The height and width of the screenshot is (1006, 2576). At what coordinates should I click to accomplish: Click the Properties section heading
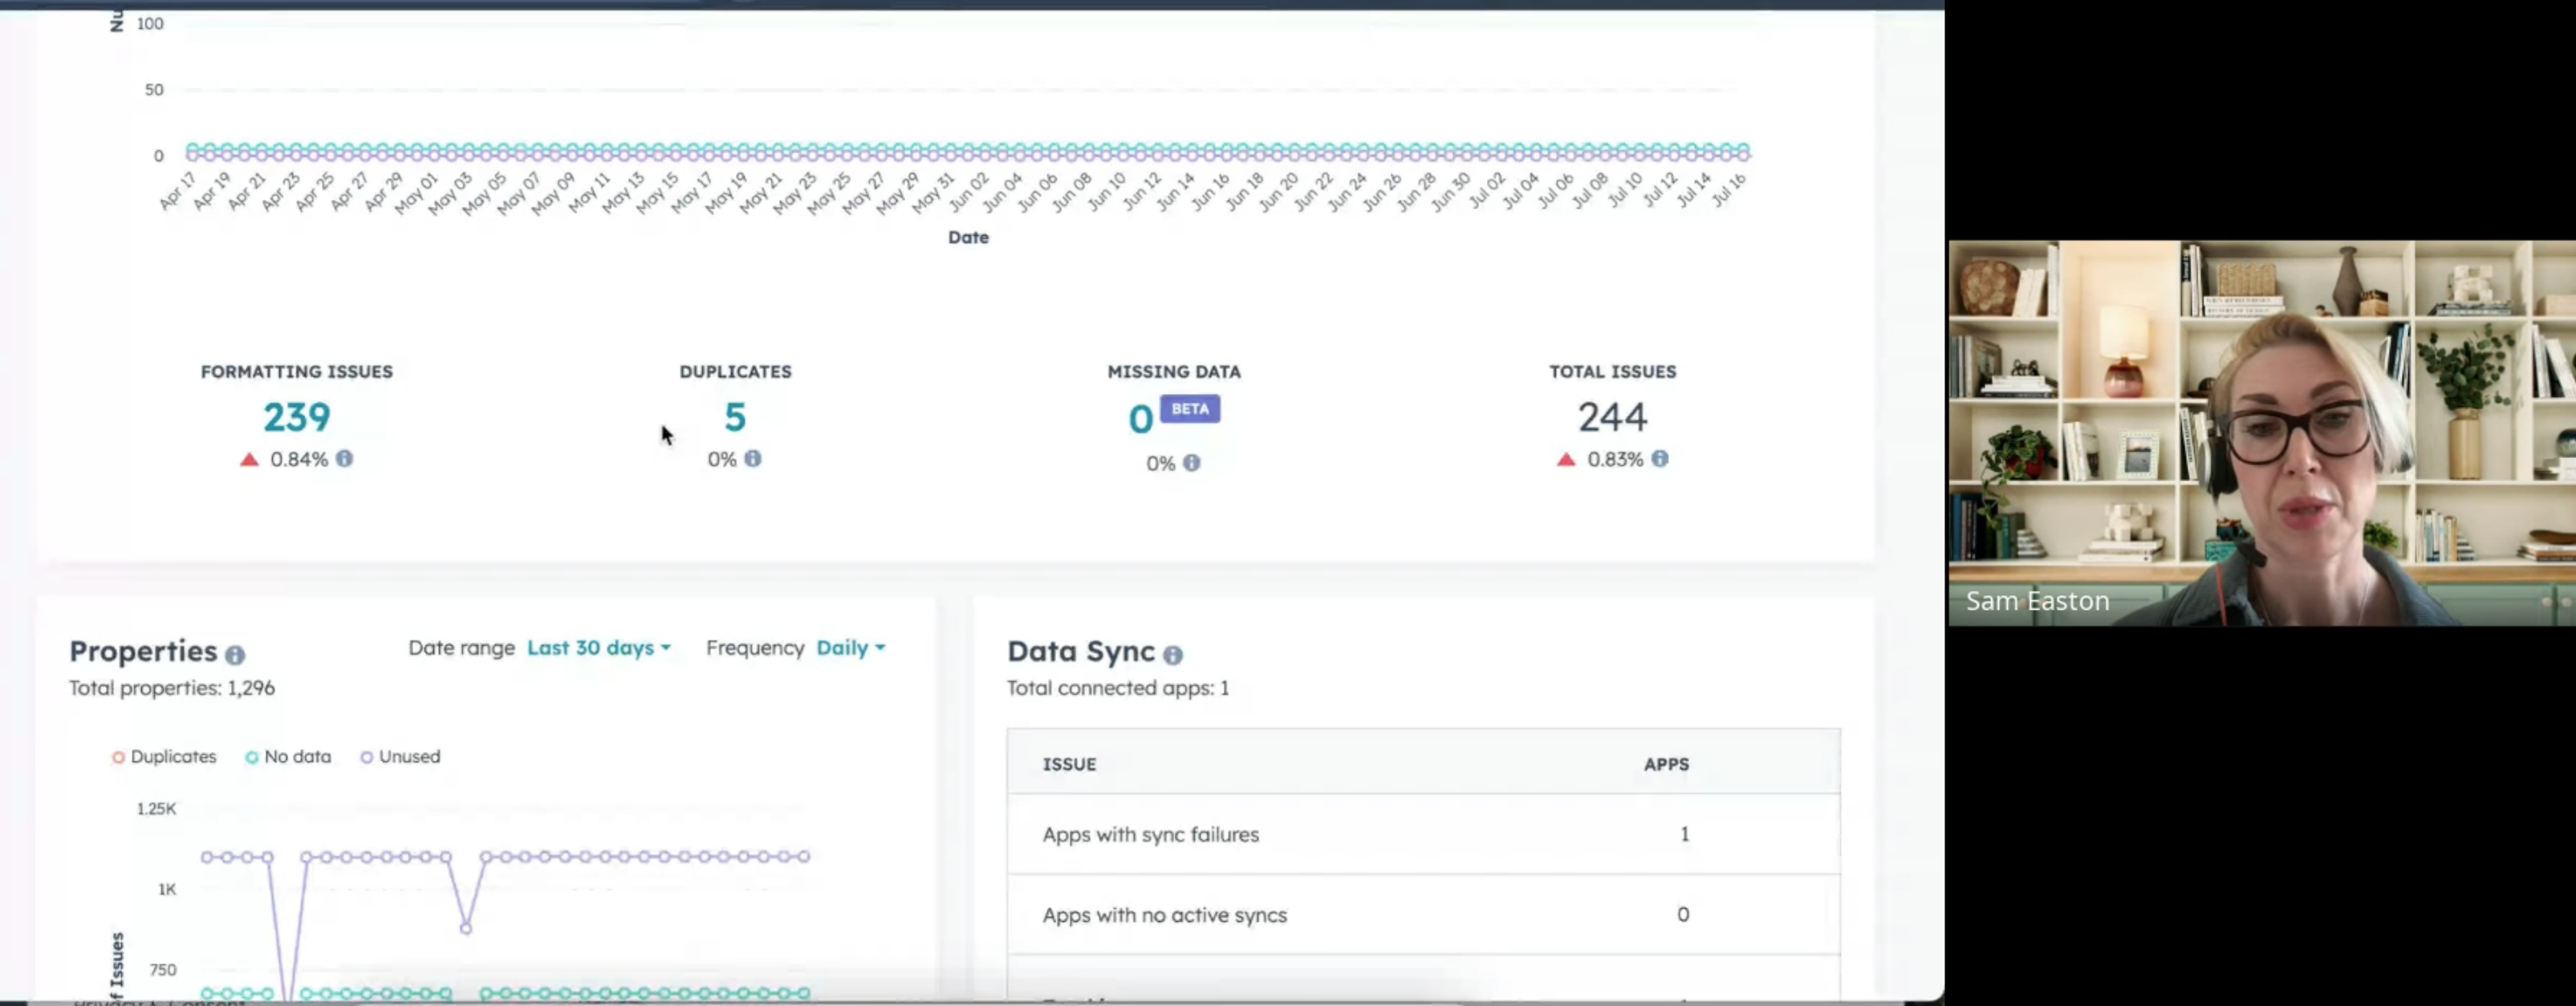pos(143,651)
